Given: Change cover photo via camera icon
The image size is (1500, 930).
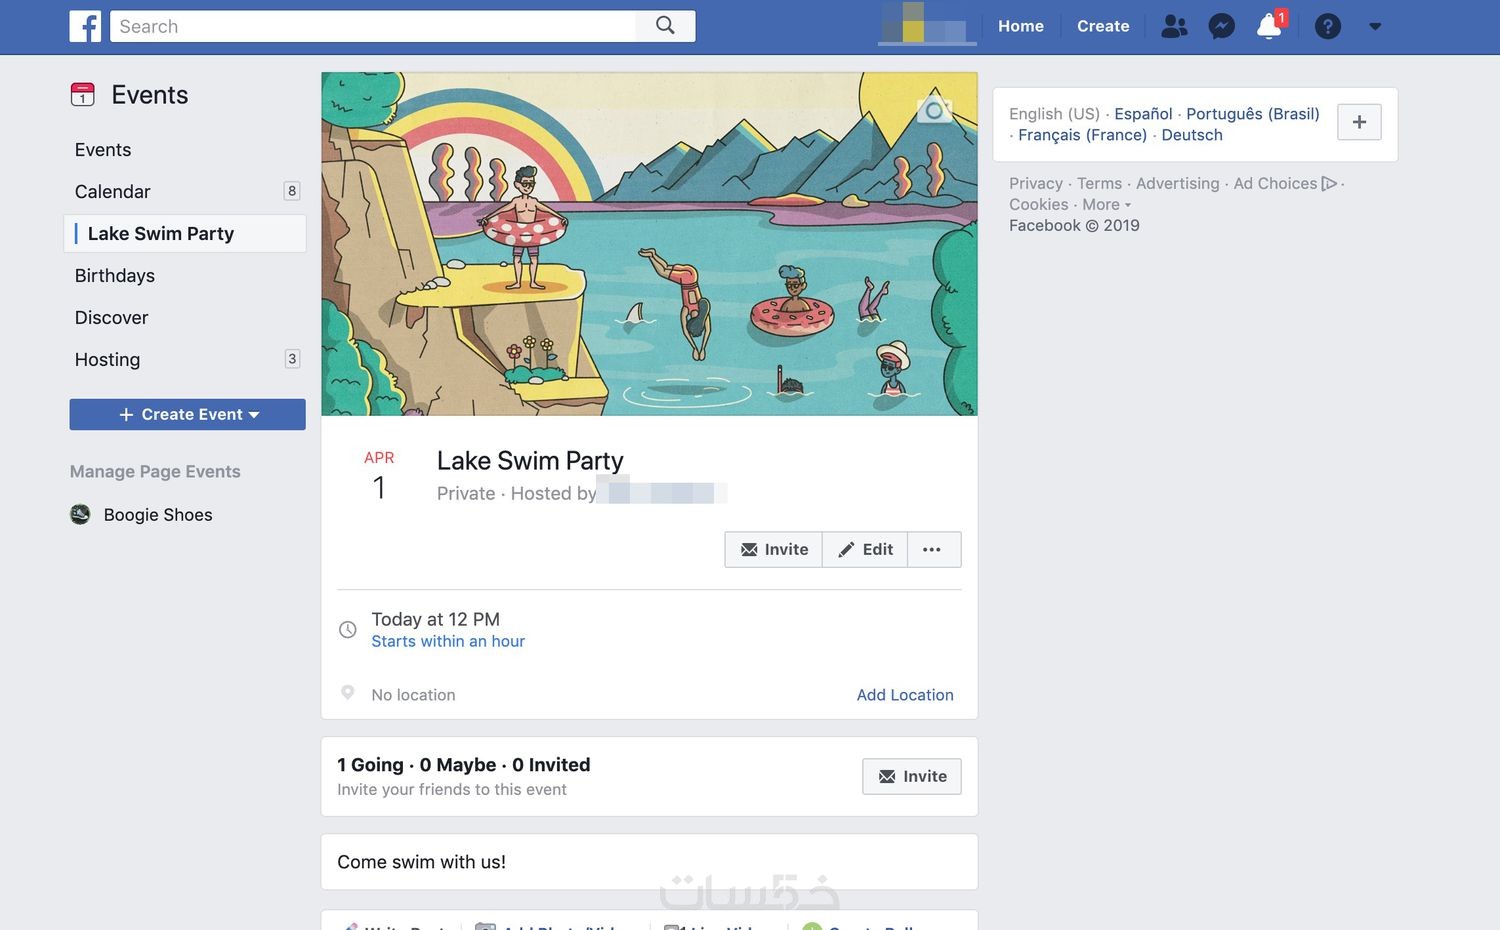Looking at the screenshot, I should [934, 111].
